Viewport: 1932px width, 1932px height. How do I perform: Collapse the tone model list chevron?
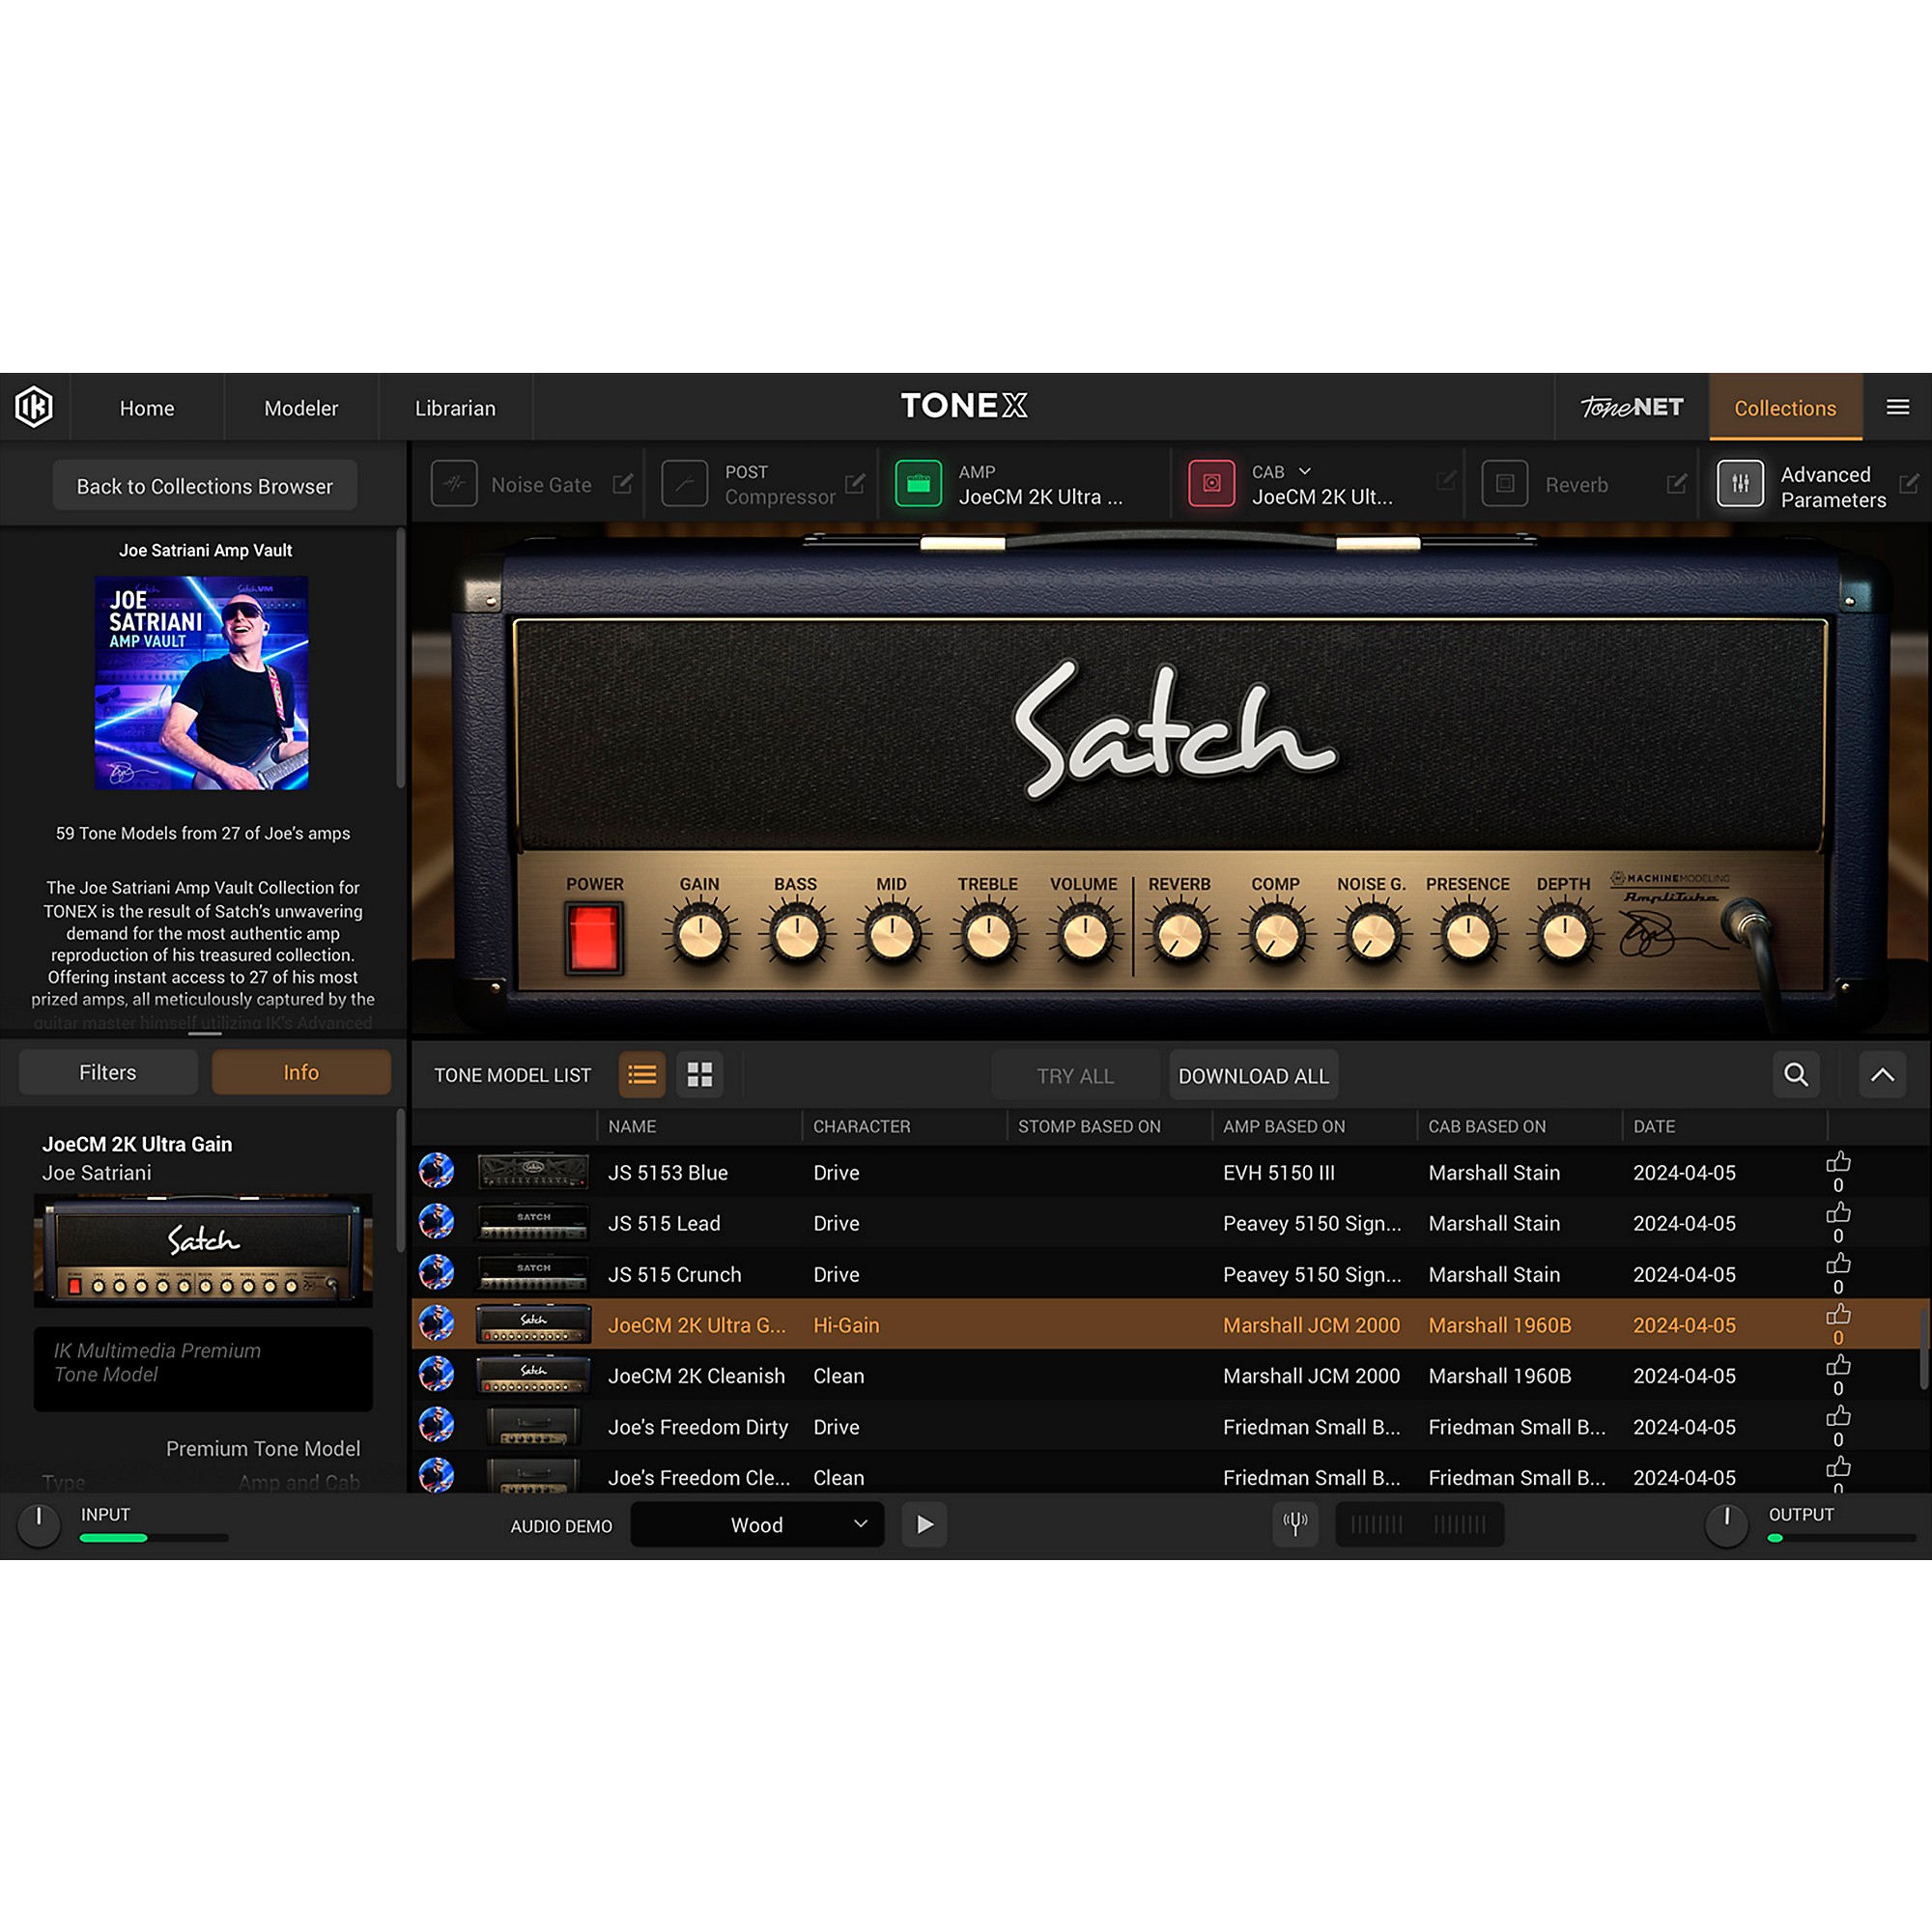[1882, 1075]
